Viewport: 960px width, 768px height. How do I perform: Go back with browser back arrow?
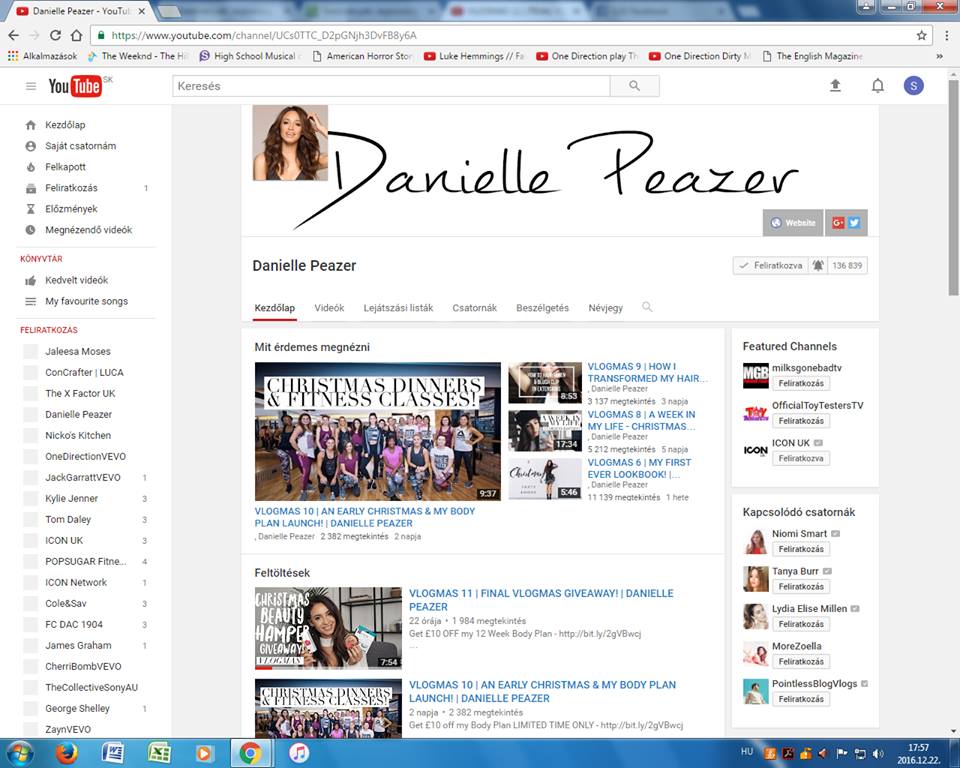14,35
